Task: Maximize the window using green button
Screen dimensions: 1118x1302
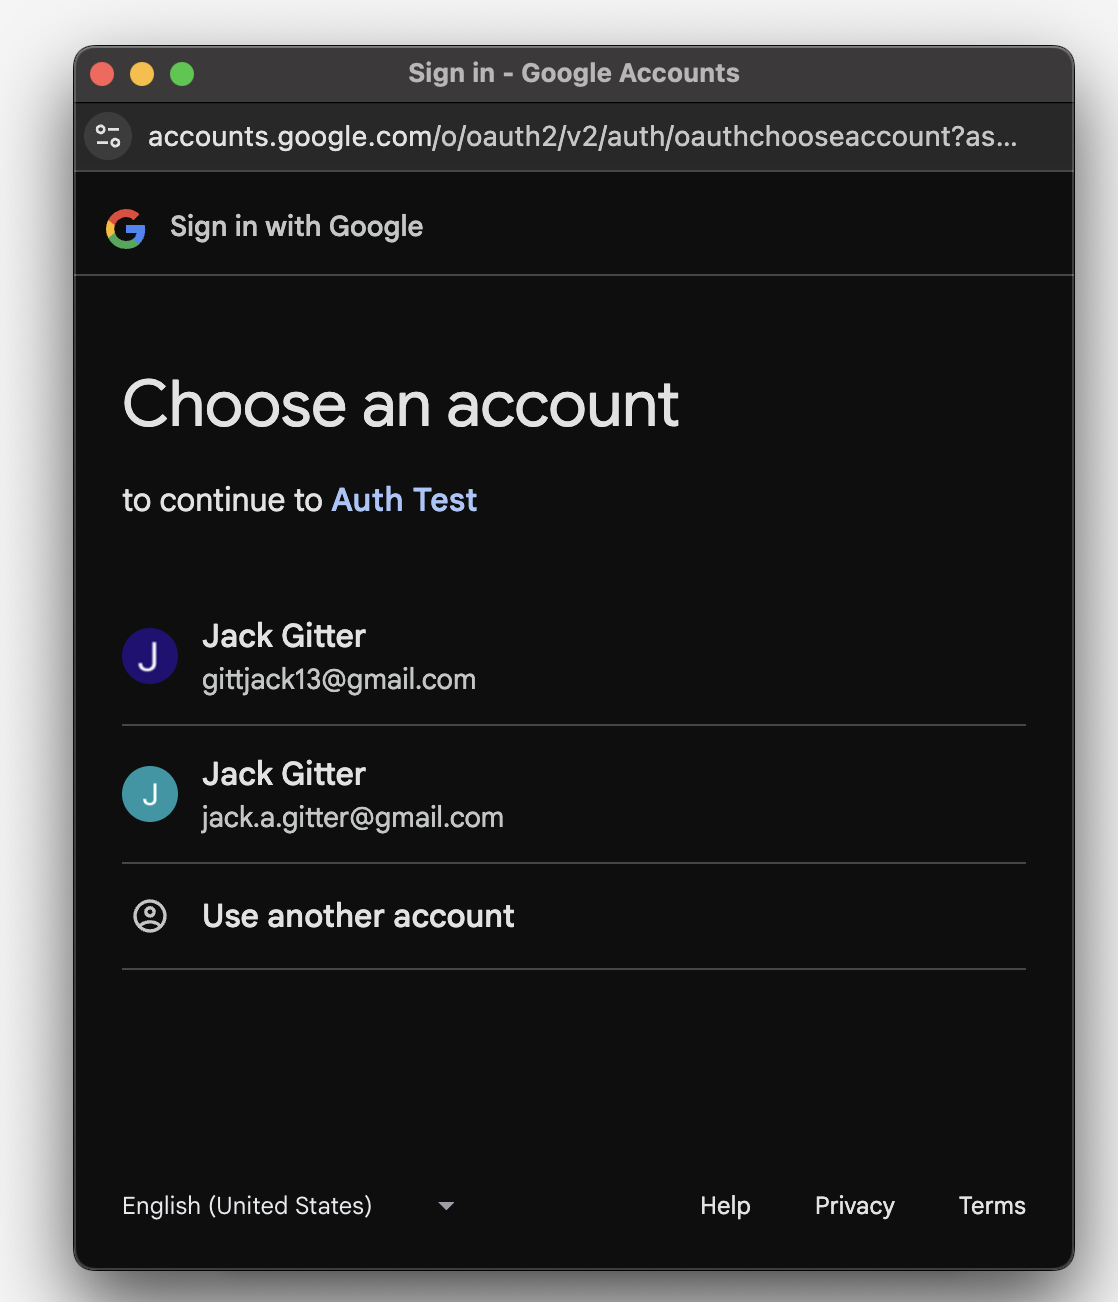Action: [x=182, y=74]
